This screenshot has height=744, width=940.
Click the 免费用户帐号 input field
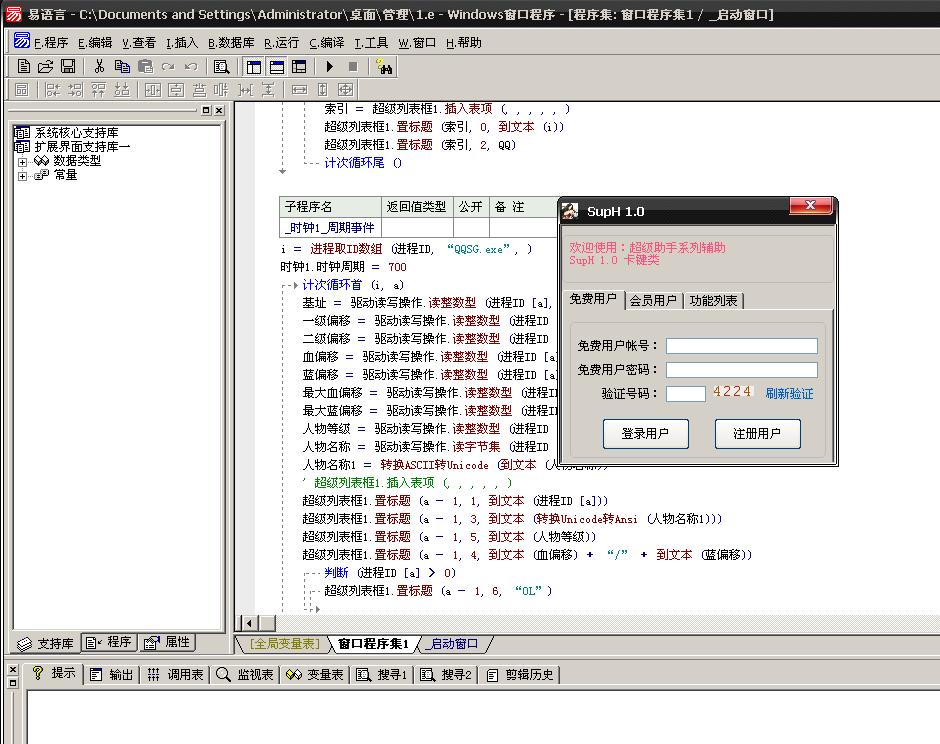[x=742, y=346]
